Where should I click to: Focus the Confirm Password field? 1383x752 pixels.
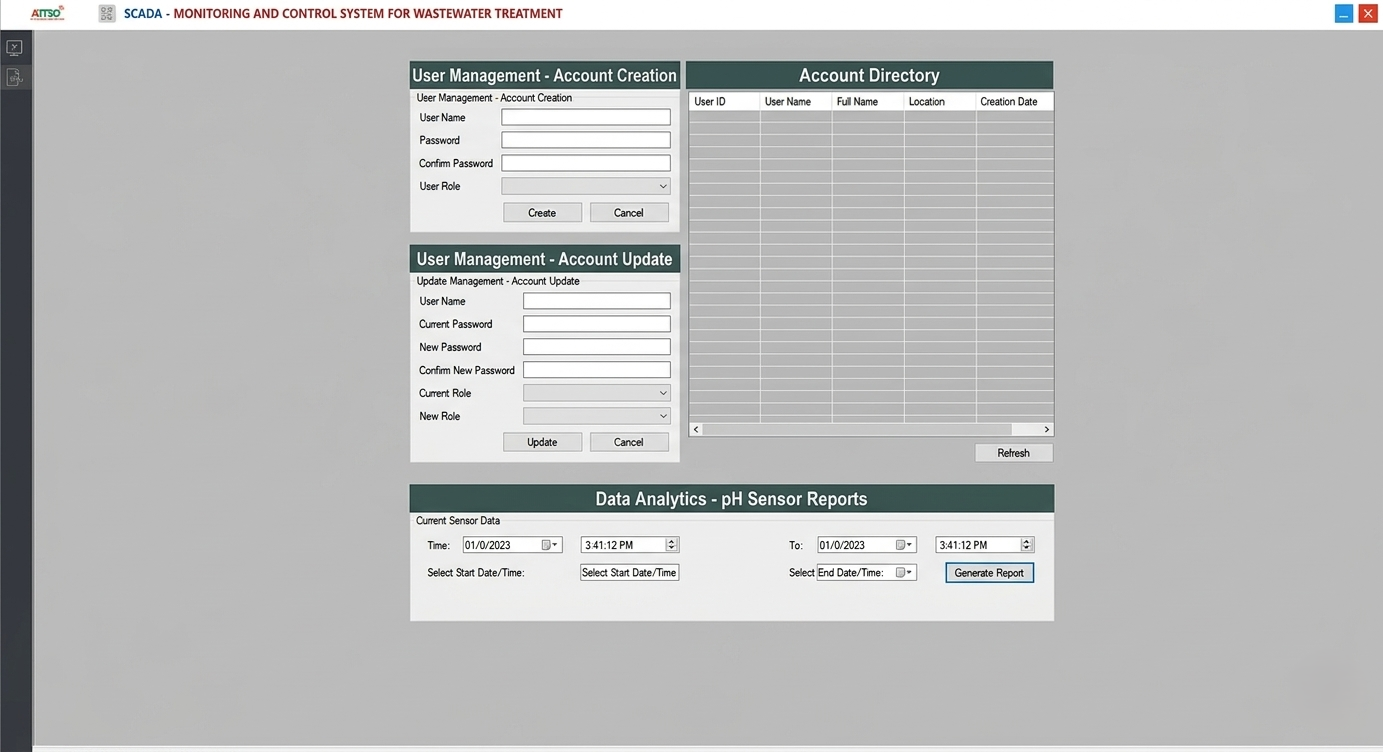point(586,163)
